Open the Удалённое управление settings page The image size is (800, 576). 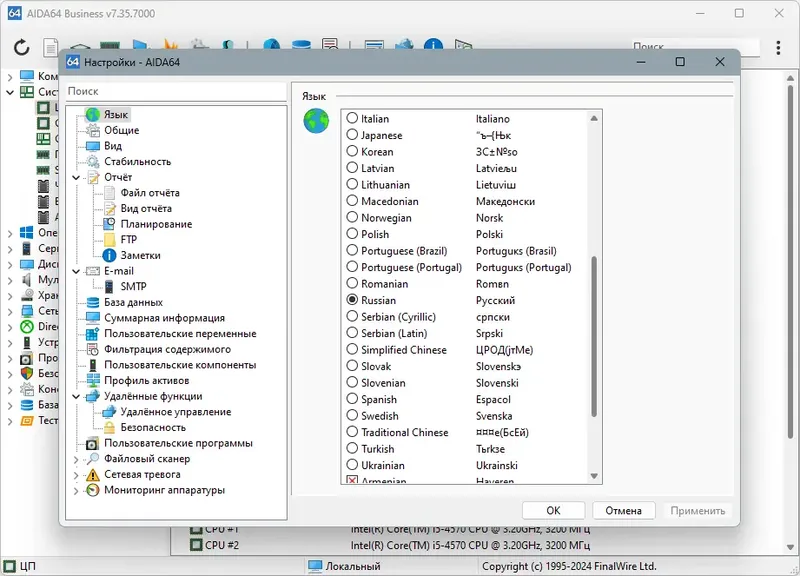176,412
